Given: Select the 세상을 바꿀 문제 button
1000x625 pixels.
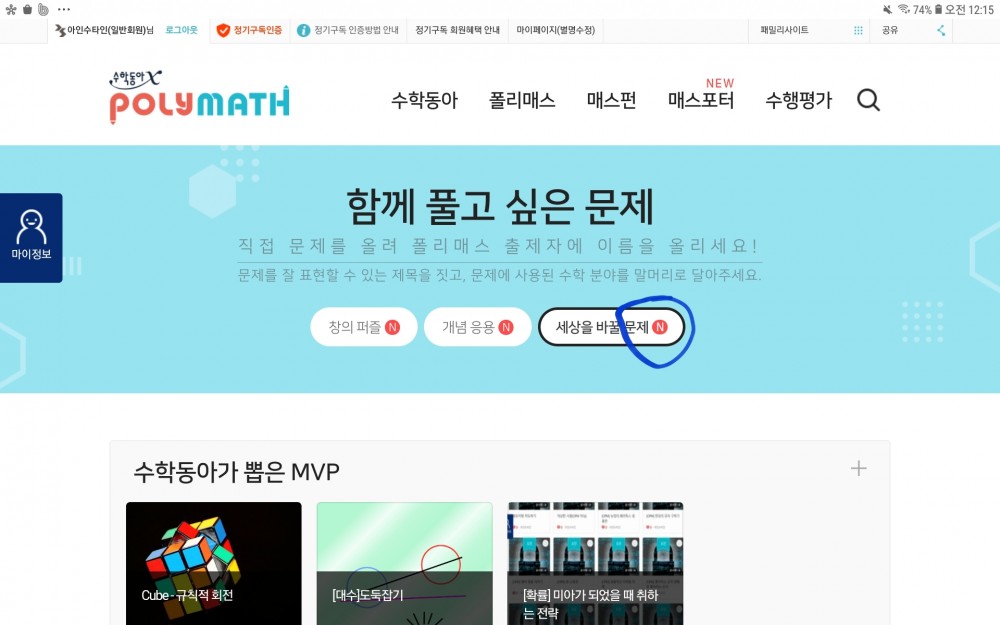Looking at the screenshot, I should [611, 327].
